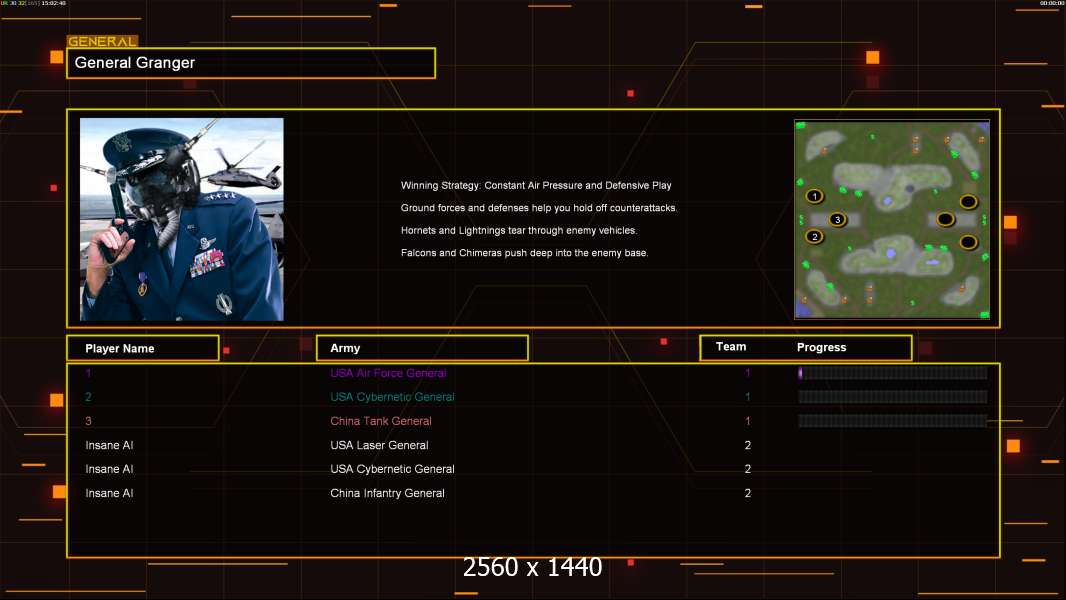Viewport: 1066px width, 600px height.
Task: Click General Granger's portrait image
Action: [x=182, y=219]
